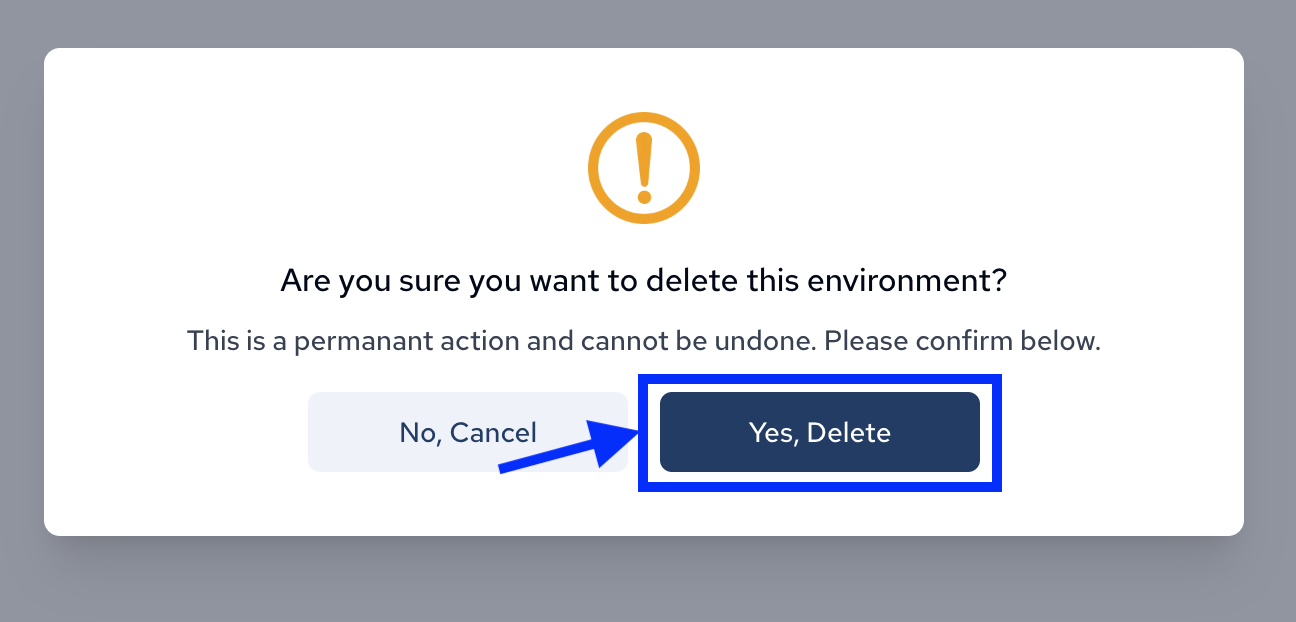The height and width of the screenshot is (622, 1296).
Task: Click the light gray No, Cancel button
Action: [467, 432]
